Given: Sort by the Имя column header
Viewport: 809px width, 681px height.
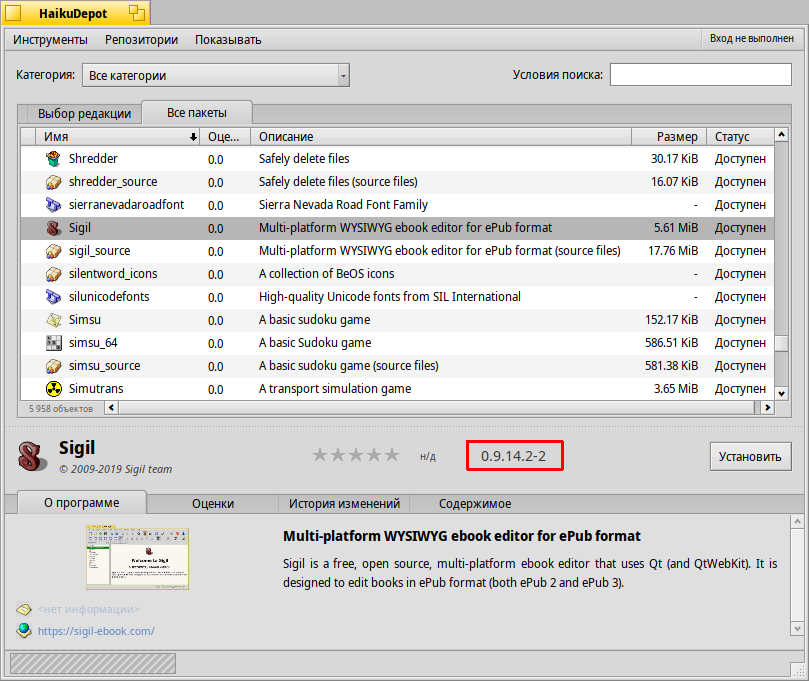Looking at the screenshot, I should (118, 137).
